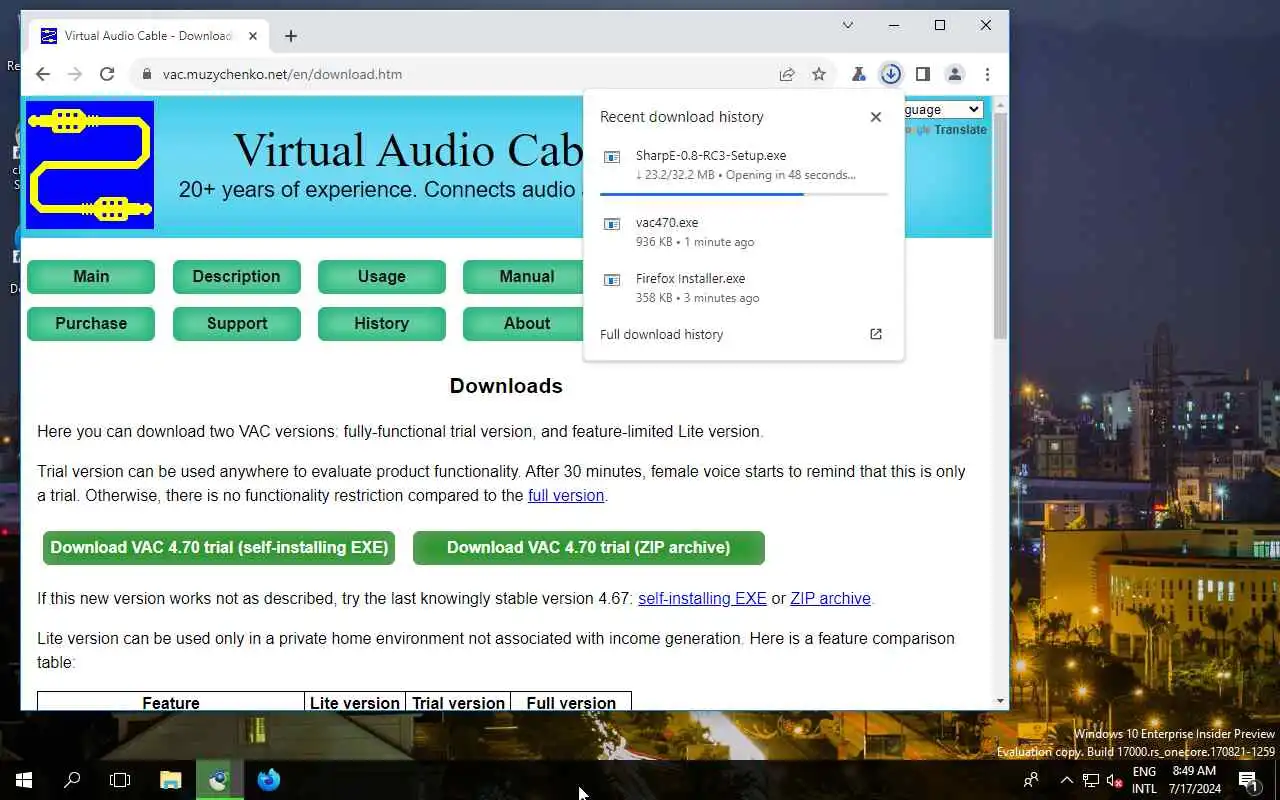The height and width of the screenshot is (800, 1280).
Task: Click the forward navigation arrow
Action: point(74,74)
